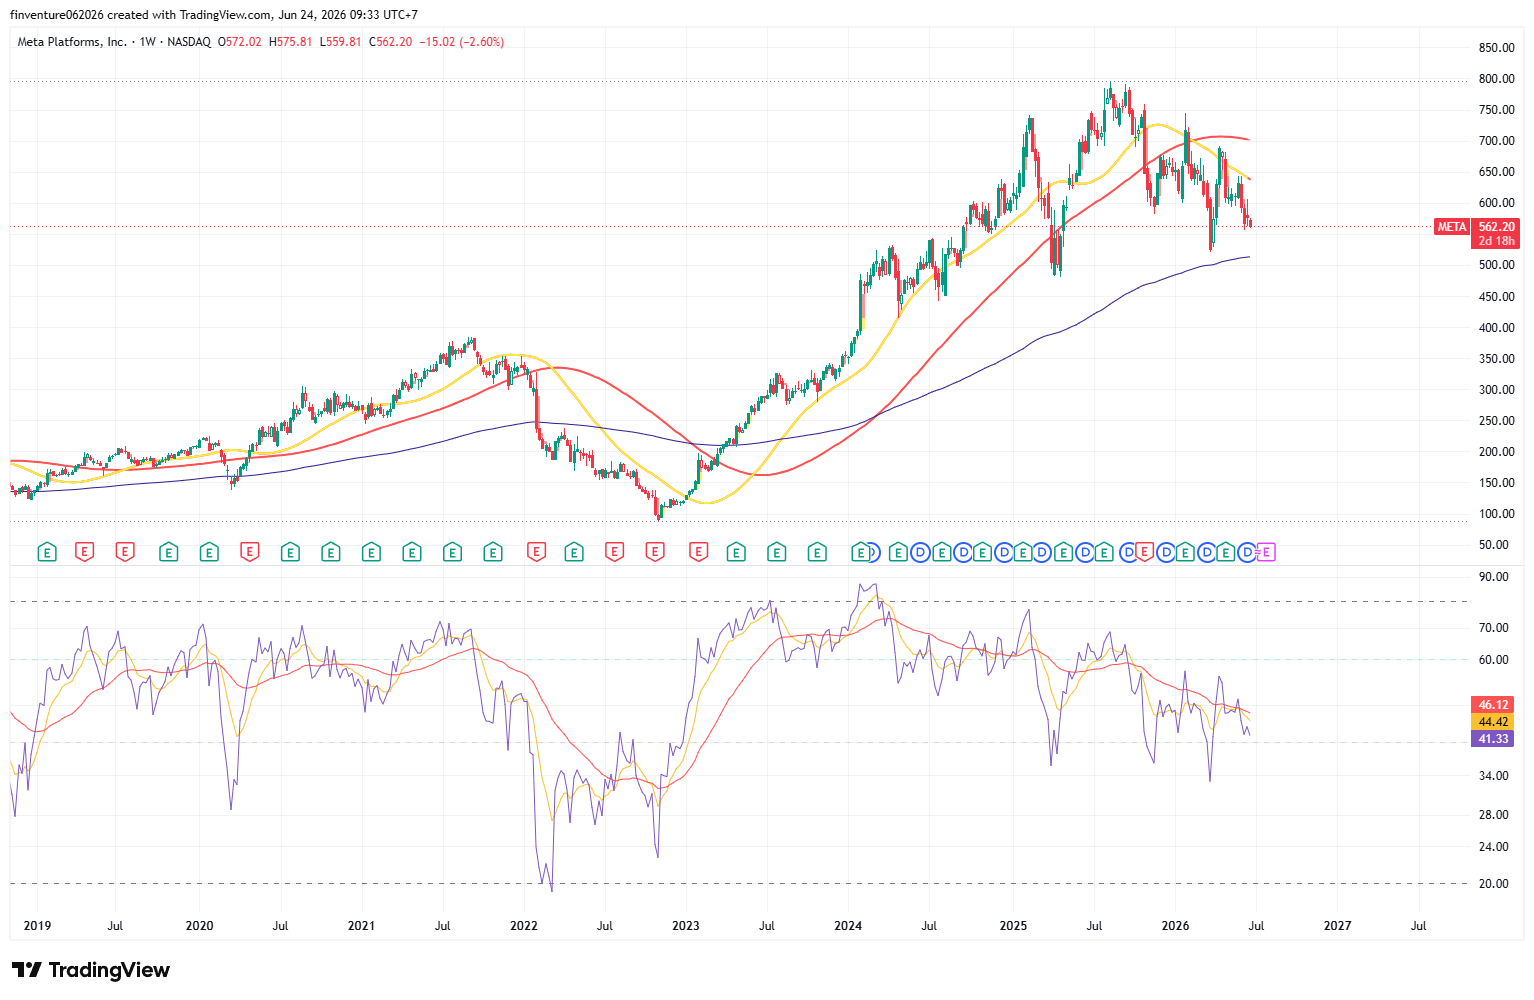
Task: Open the dividend marker for June 2024
Action: click(920, 552)
